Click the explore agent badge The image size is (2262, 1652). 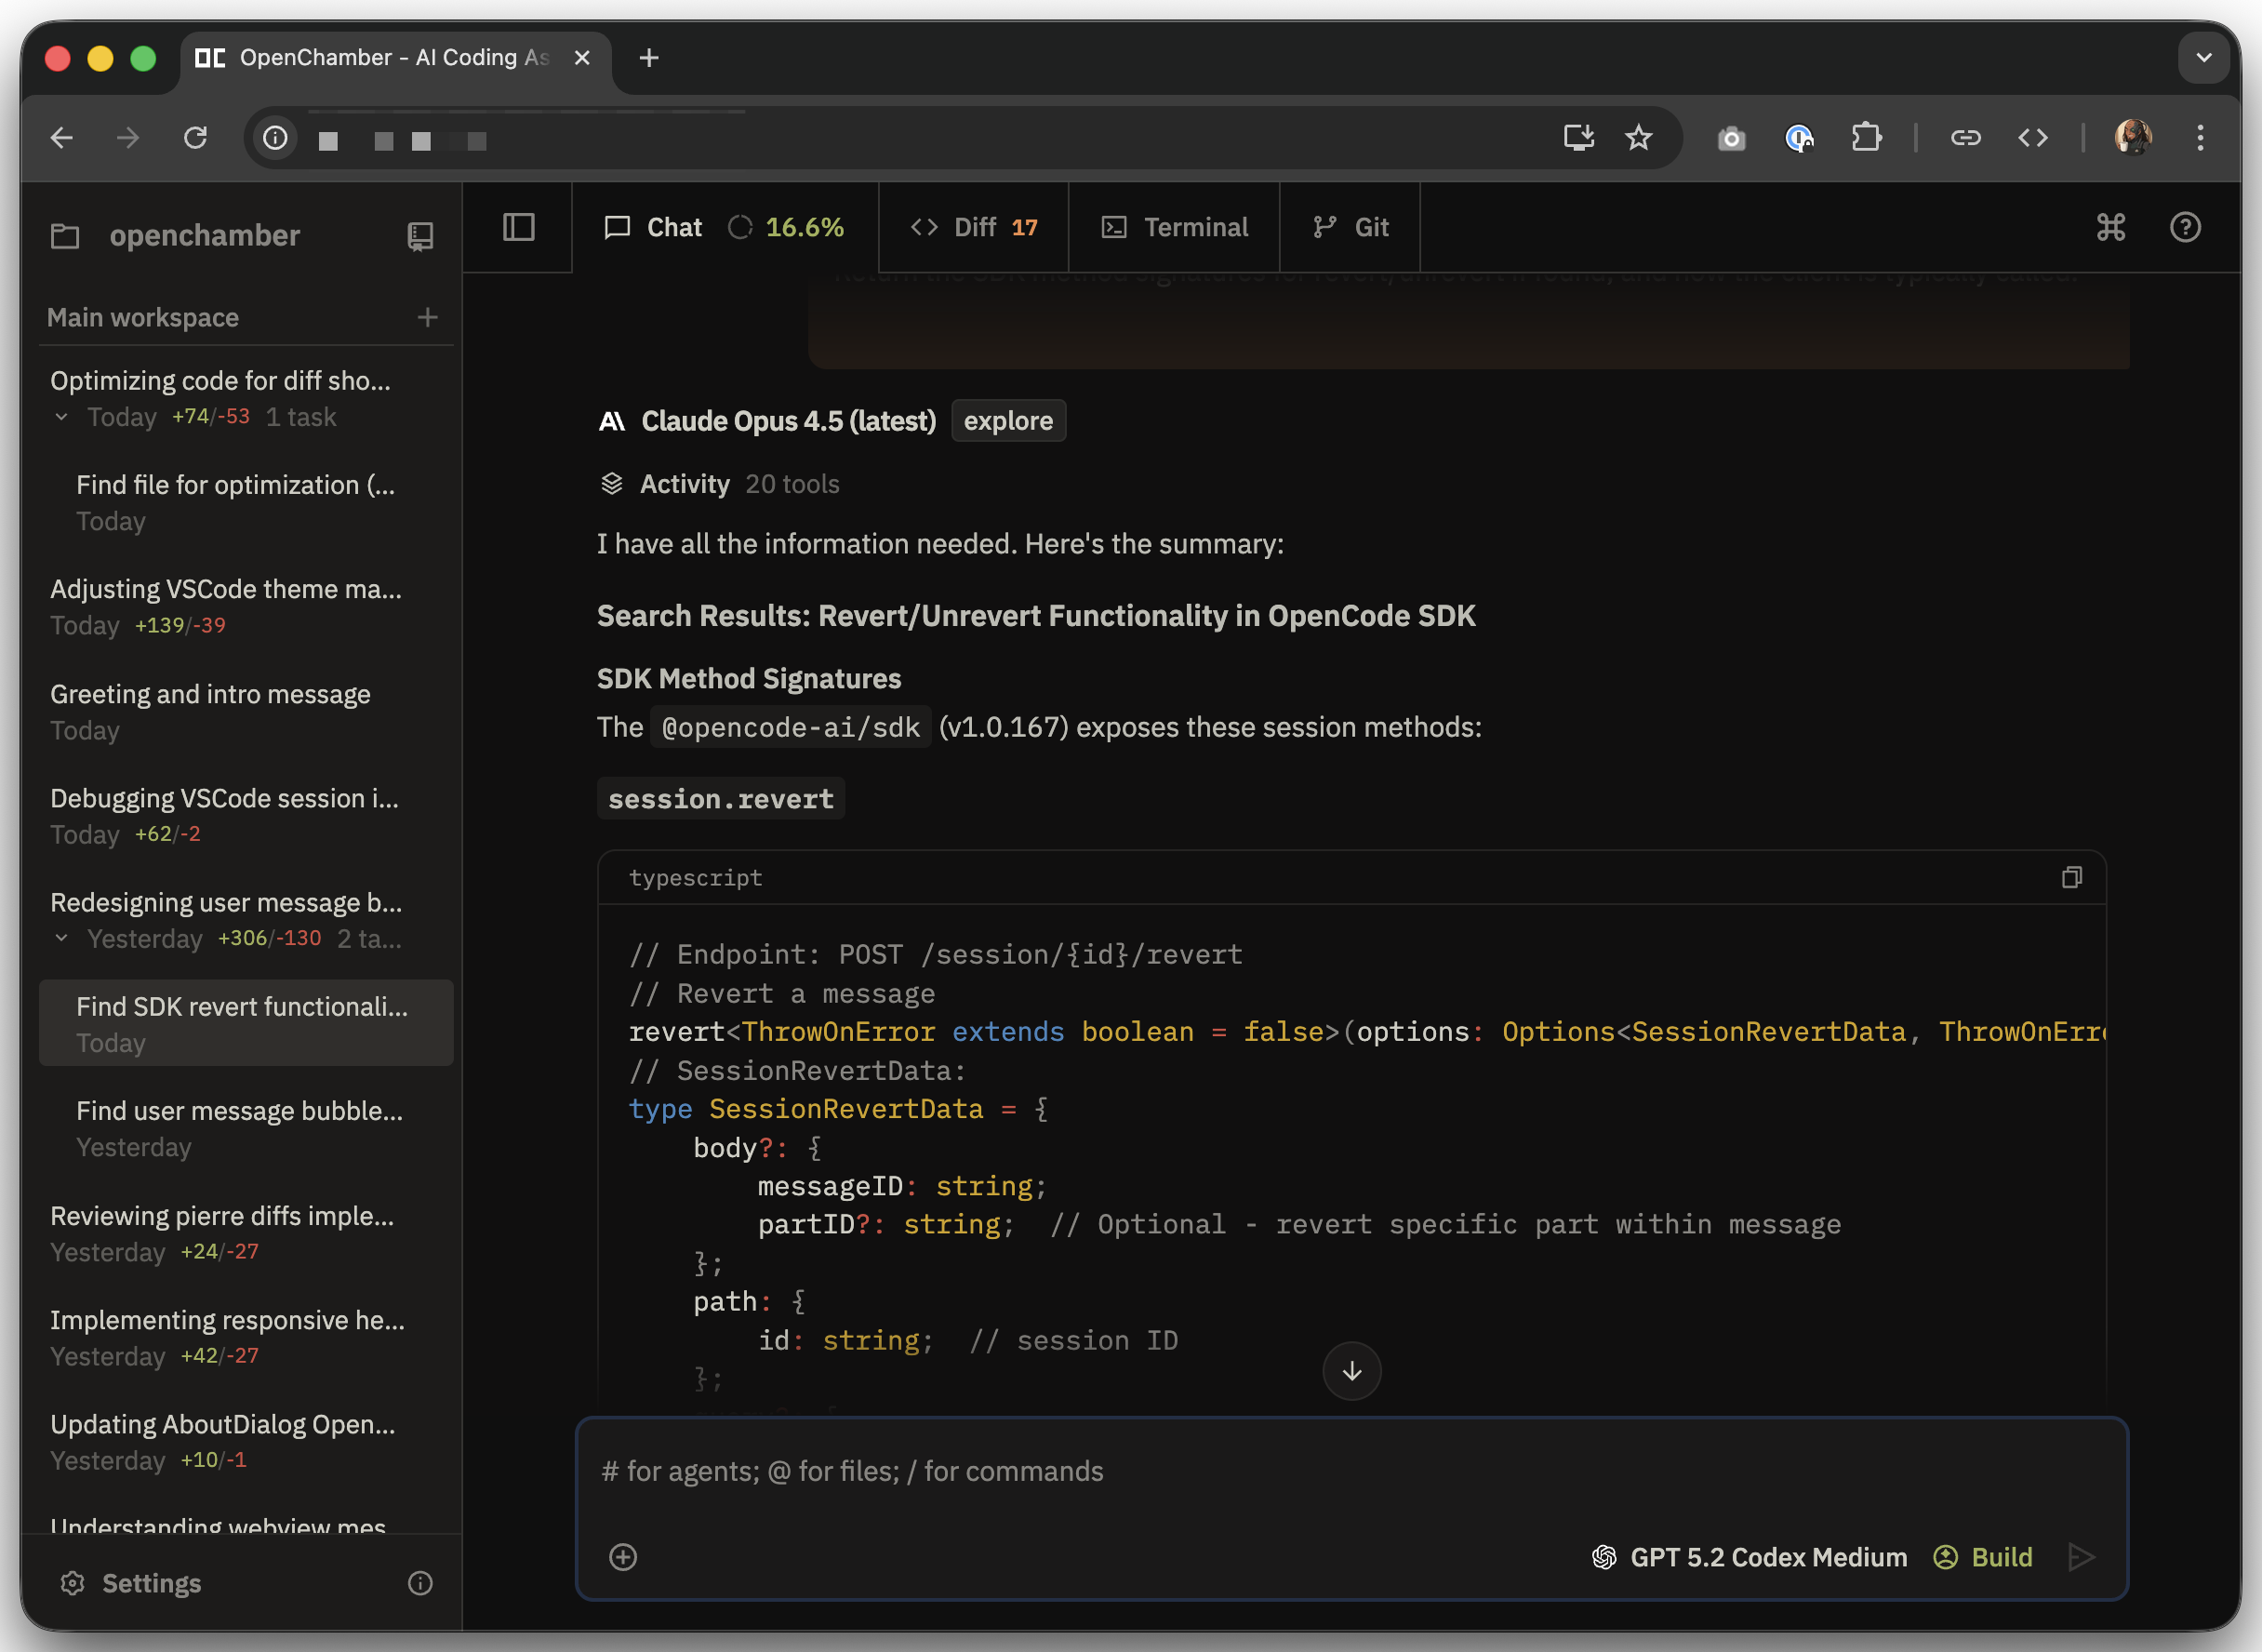click(x=1008, y=421)
